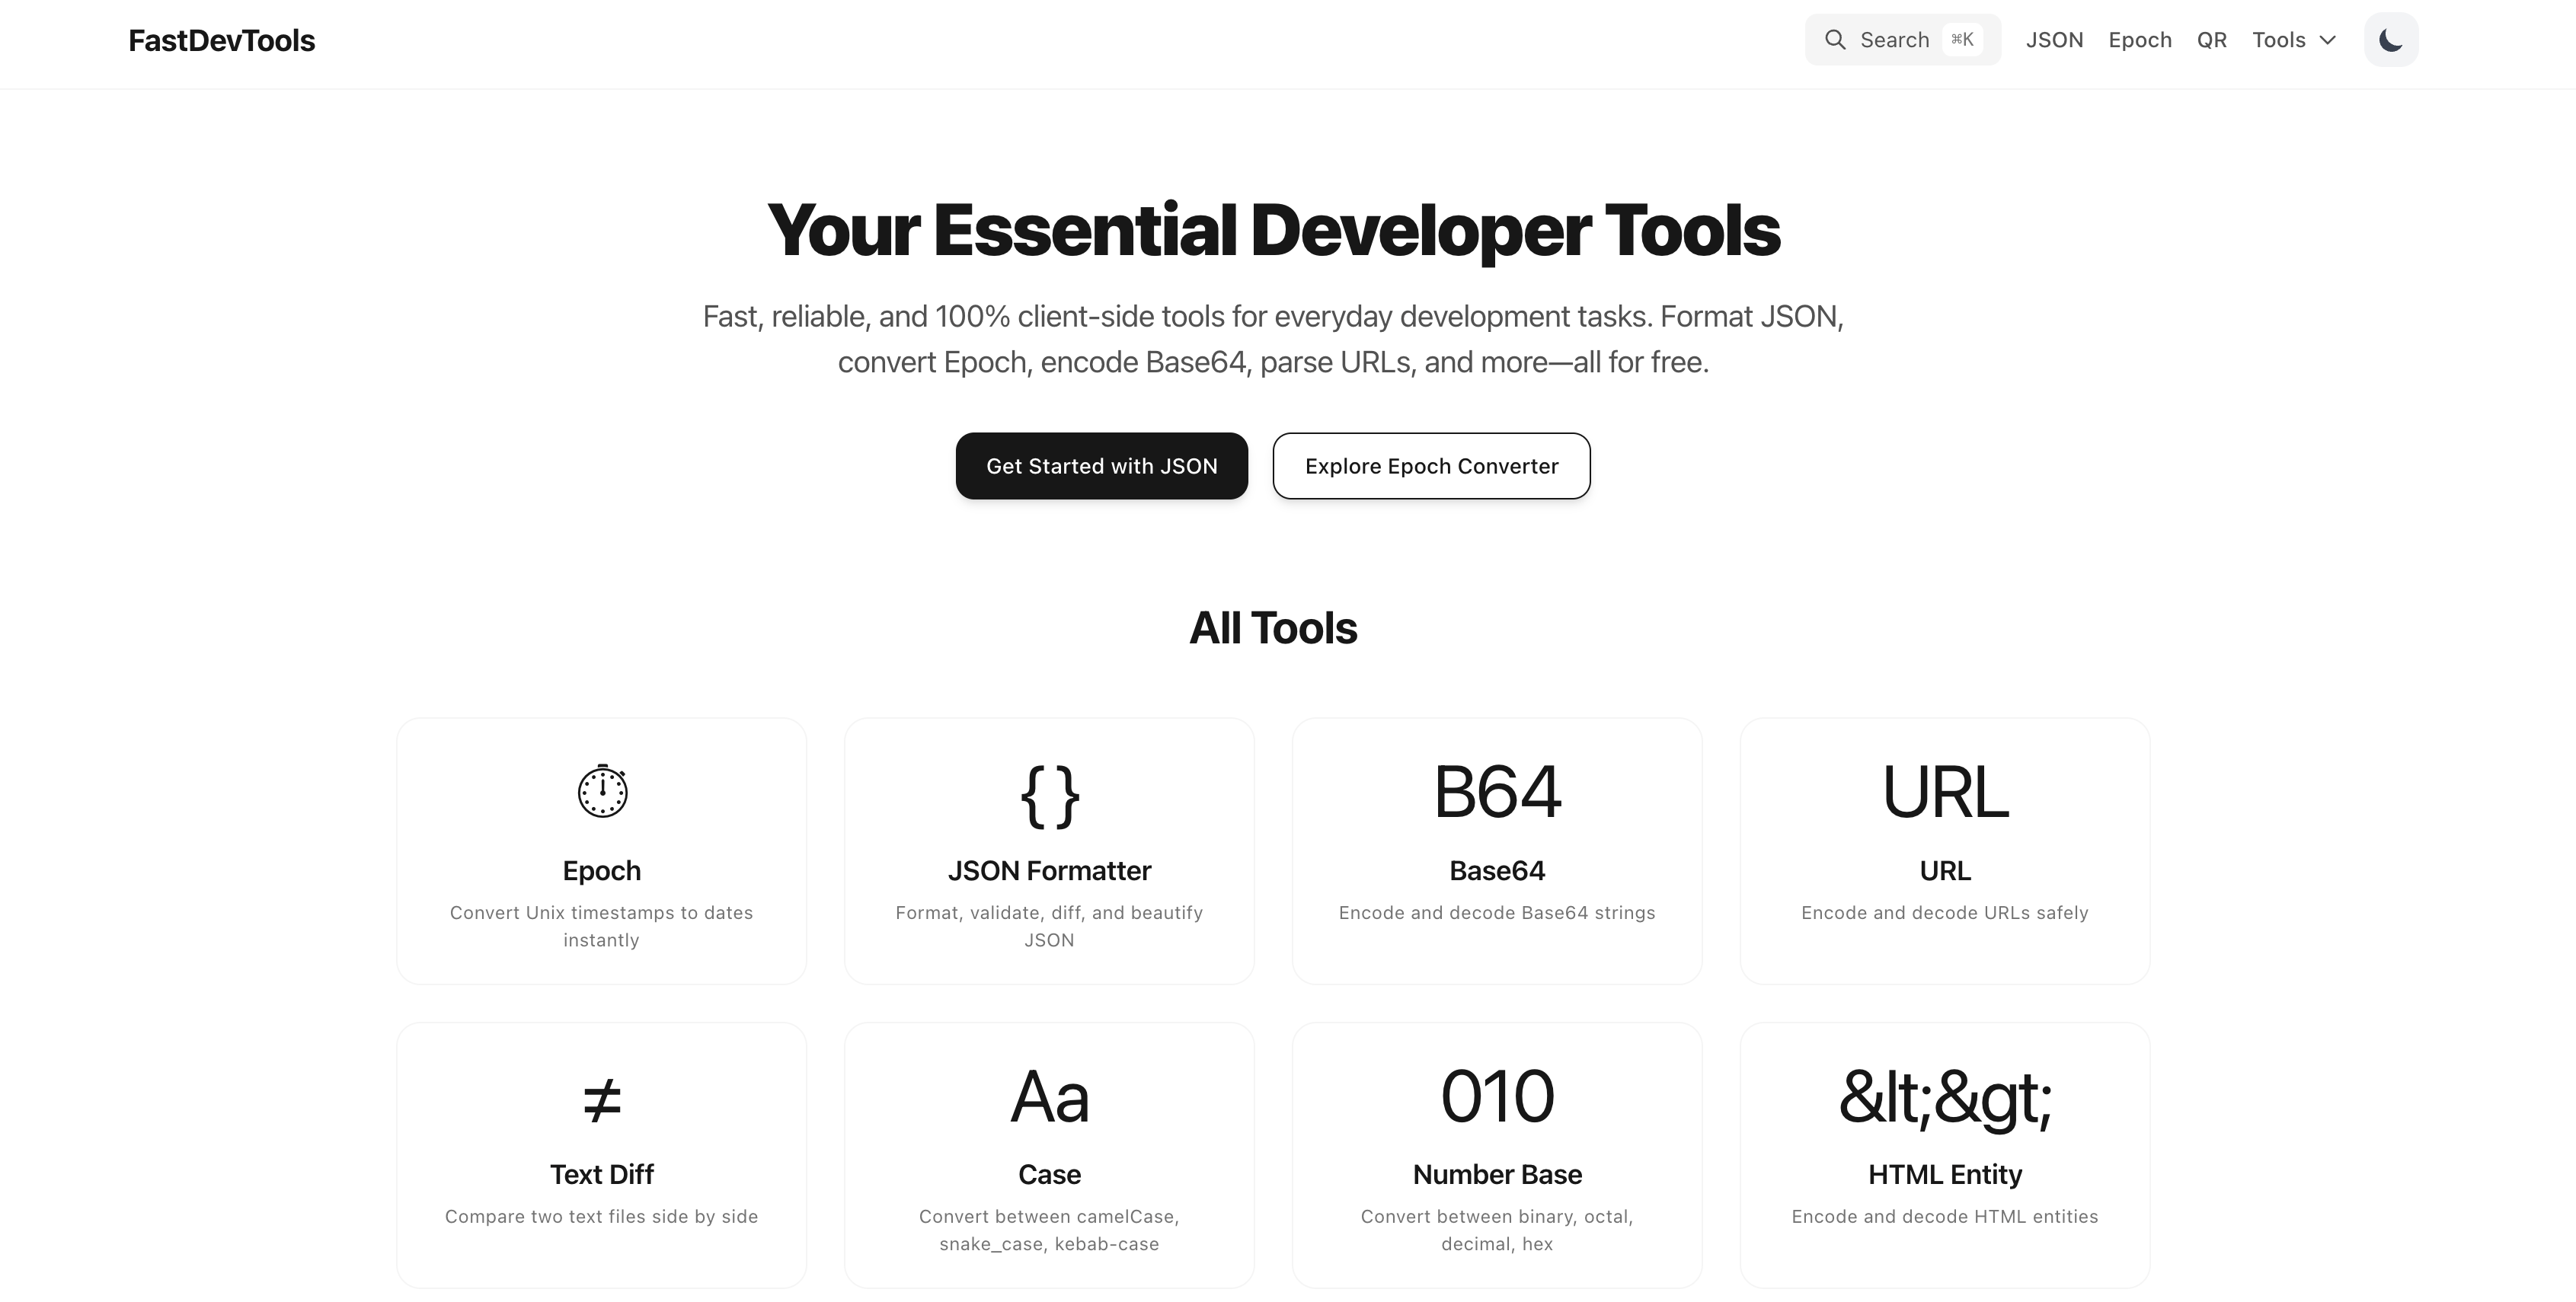Click the Number Base 010 icon
Viewport: 2576px width, 1302px height.
tap(1496, 1096)
